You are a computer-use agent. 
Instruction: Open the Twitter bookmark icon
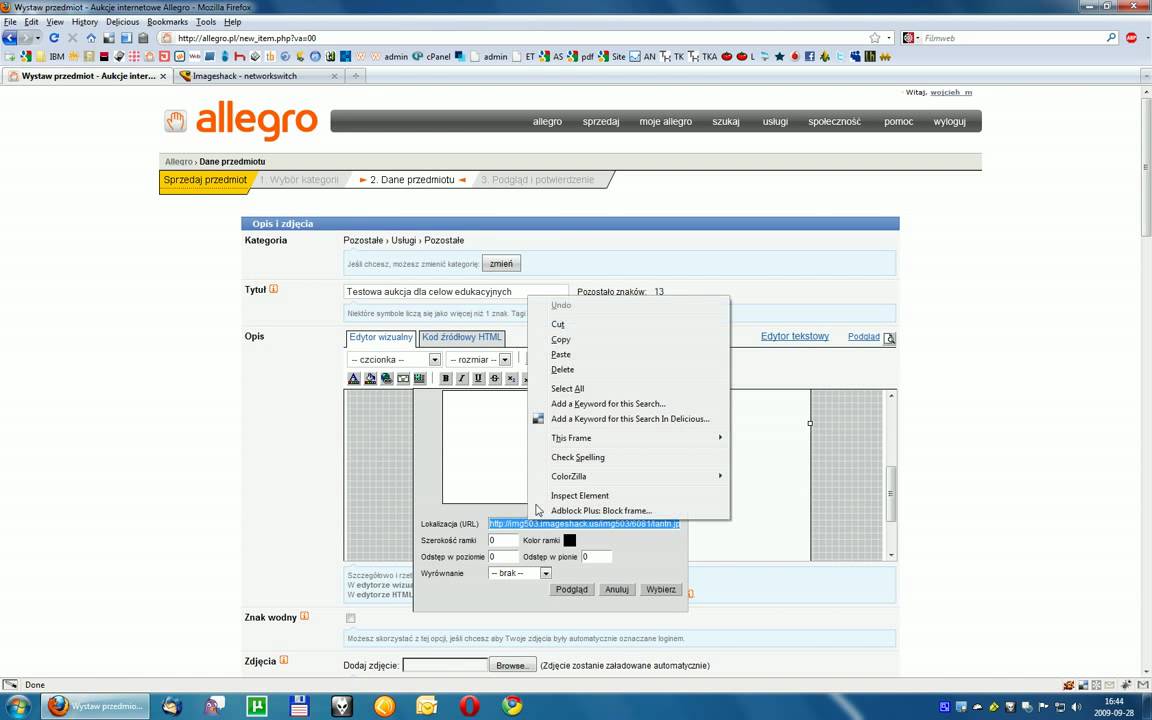pos(840,56)
